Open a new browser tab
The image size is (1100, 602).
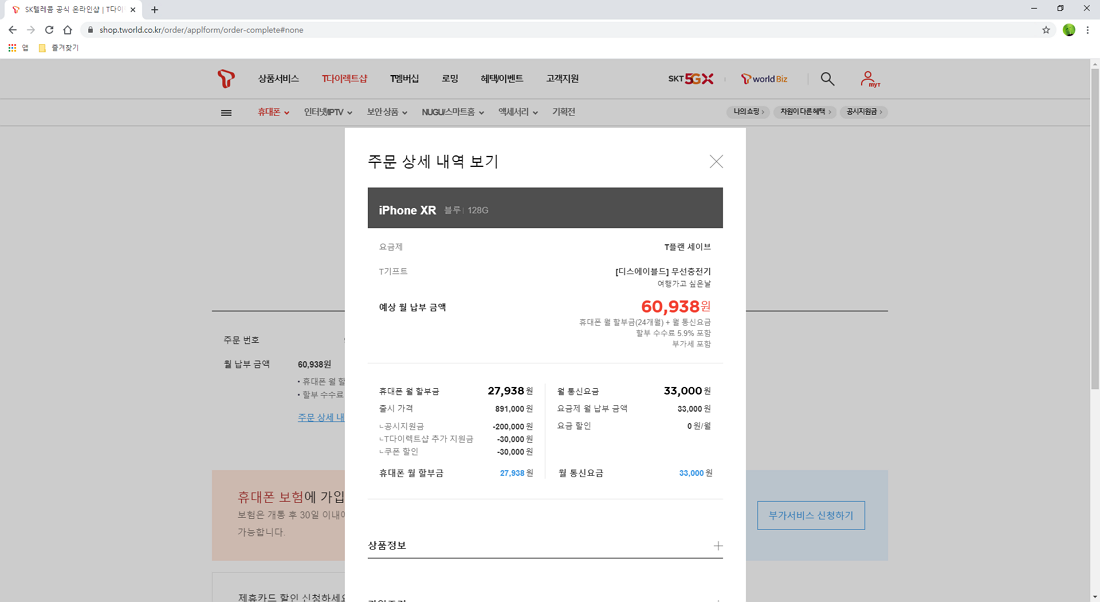tap(154, 9)
